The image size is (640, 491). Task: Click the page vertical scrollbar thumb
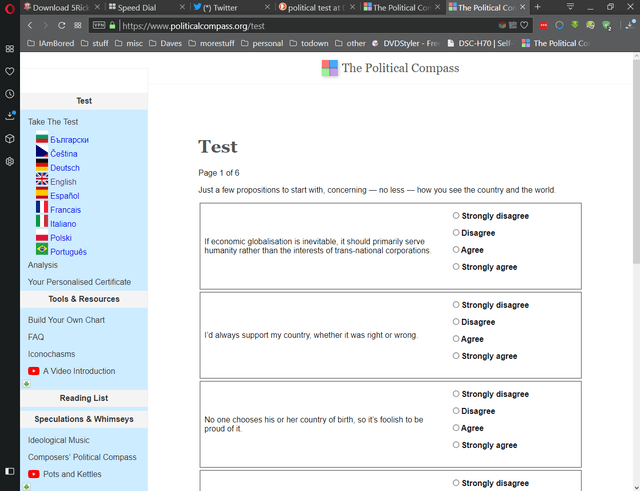[x=636, y=161]
